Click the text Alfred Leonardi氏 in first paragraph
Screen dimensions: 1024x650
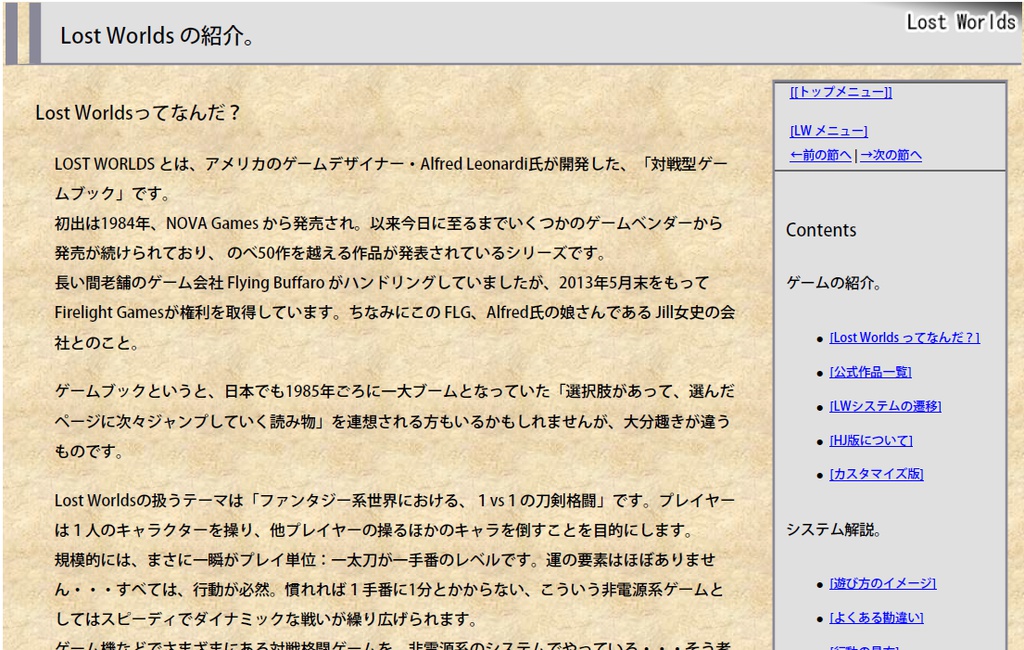pos(481,164)
